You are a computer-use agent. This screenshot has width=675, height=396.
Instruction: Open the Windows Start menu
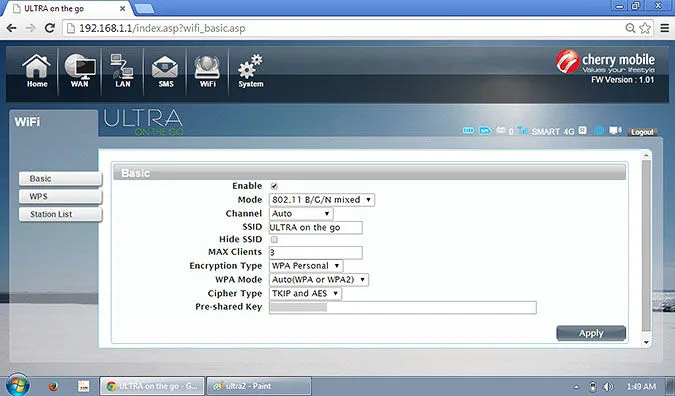point(17,385)
